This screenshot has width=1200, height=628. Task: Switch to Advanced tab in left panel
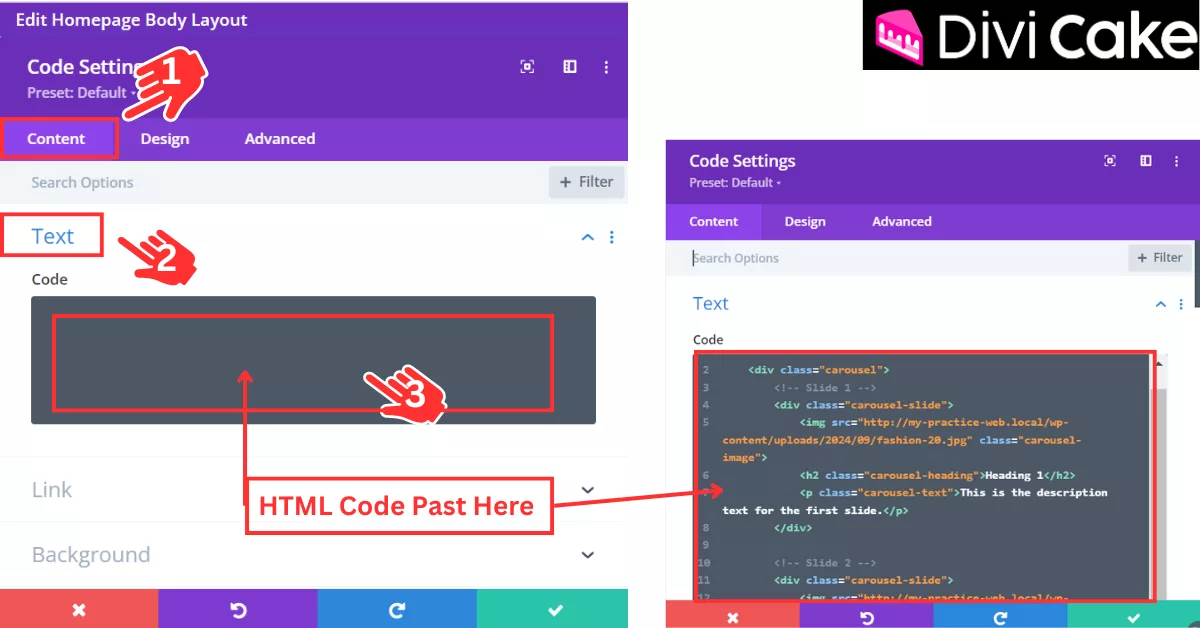point(280,139)
